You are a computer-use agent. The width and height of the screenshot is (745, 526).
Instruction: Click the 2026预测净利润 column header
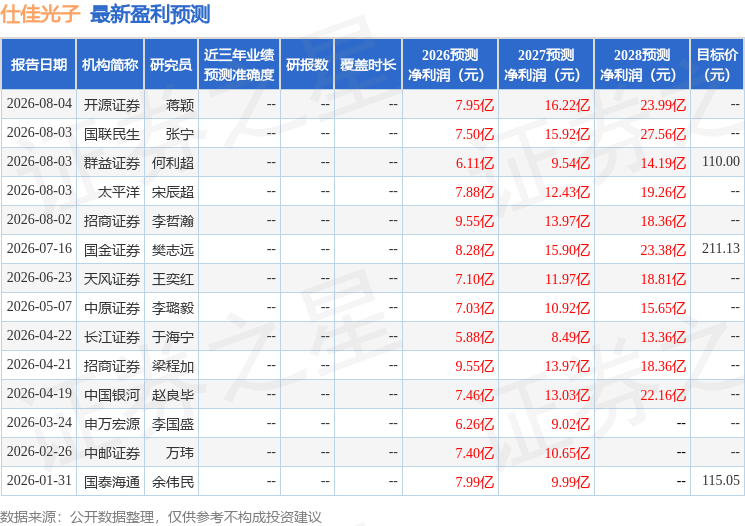point(450,65)
